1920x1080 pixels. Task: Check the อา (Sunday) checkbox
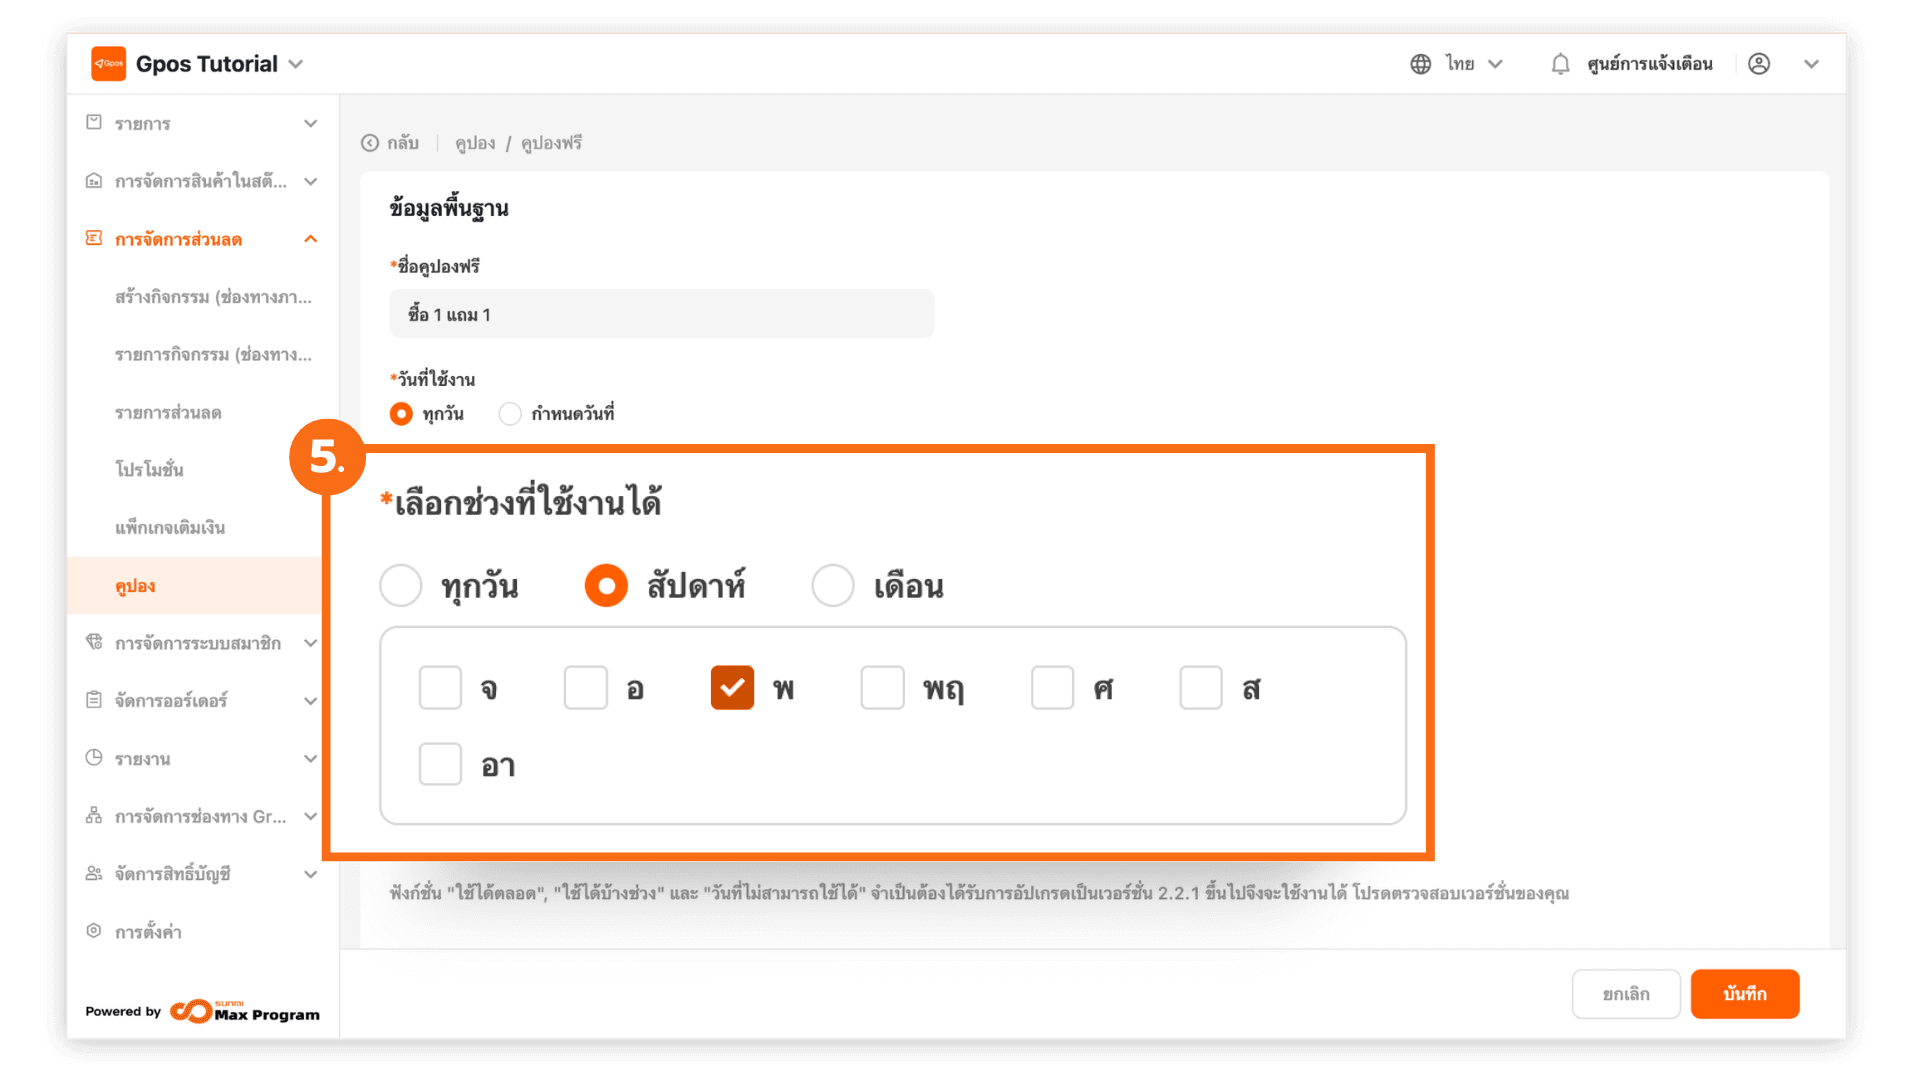click(x=440, y=765)
